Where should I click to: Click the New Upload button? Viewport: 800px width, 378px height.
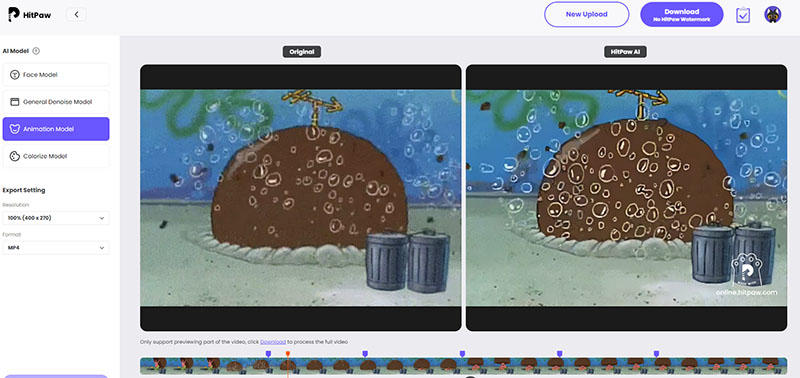[x=587, y=14]
